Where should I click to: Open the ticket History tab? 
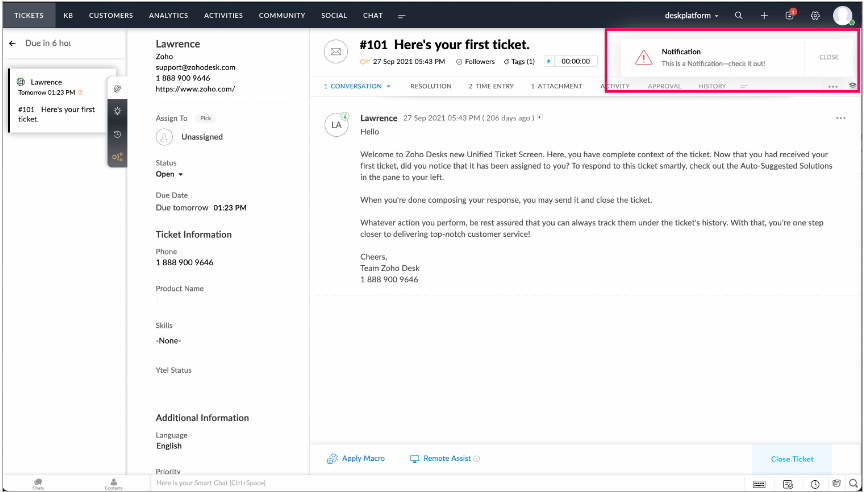coord(712,86)
